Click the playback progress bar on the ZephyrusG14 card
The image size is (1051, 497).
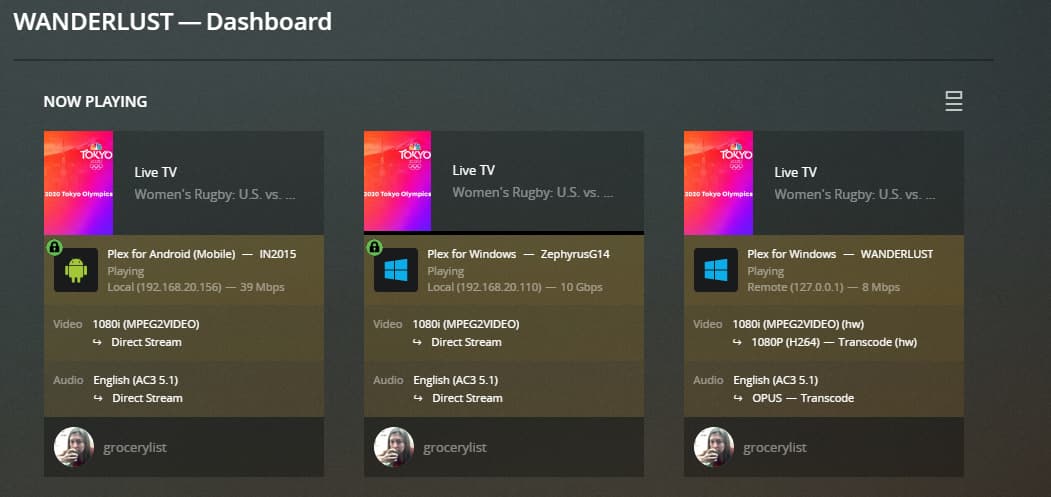click(x=504, y=233)
